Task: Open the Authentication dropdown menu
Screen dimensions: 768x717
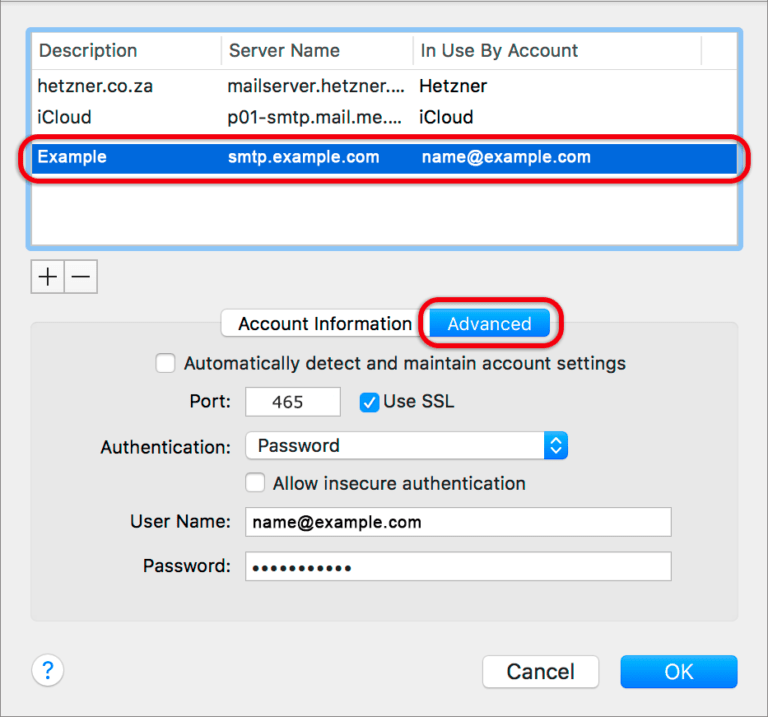Action: point(407,446)
